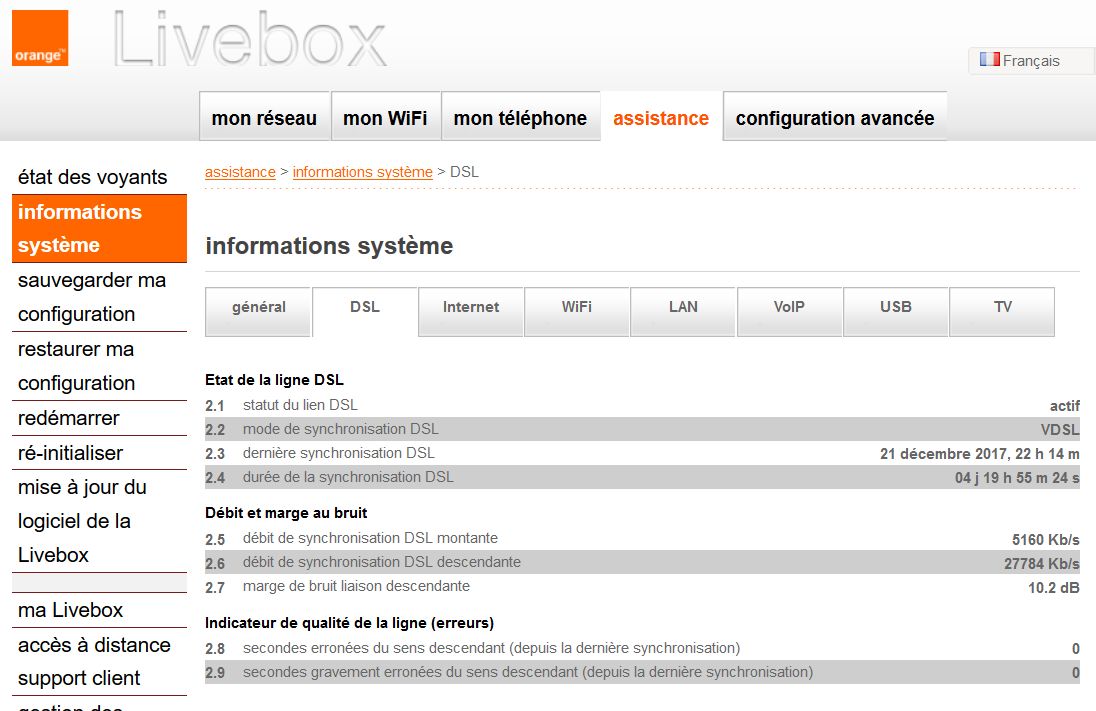Open the configuration avancée tab
This screenshot has width=1096, height=711.
834,118
